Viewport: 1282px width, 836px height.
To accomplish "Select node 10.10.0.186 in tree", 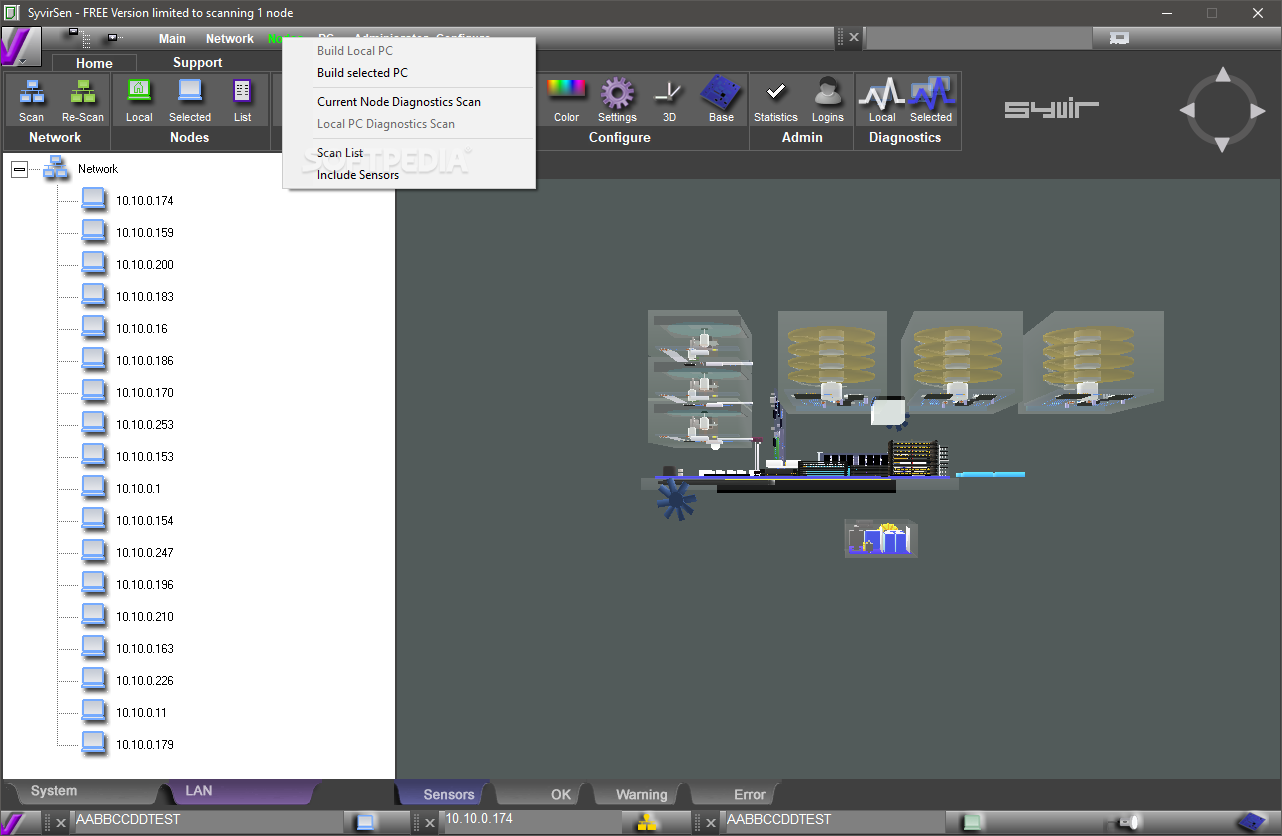I will [145, 361].
